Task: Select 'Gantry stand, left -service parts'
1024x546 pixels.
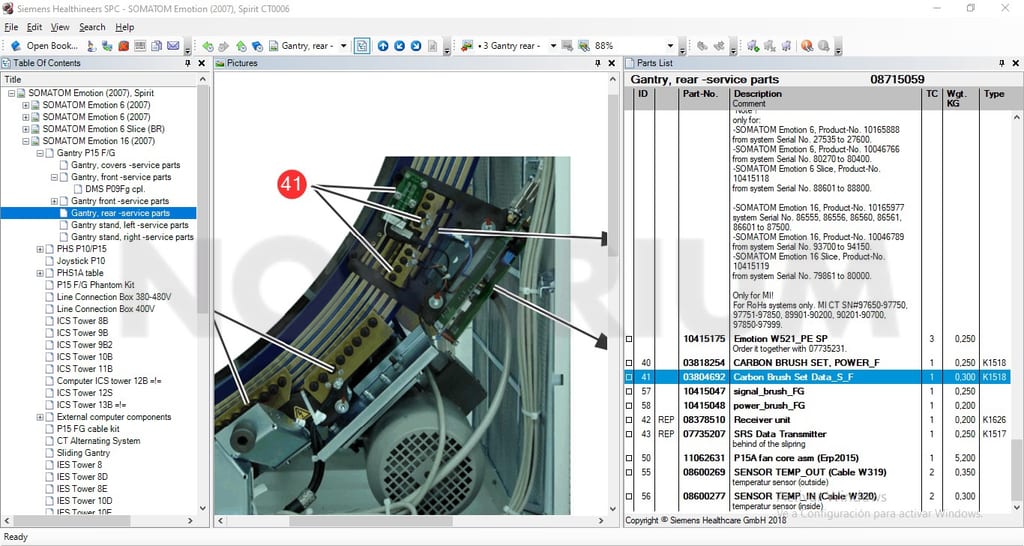Action: click(x=129, y=225)
